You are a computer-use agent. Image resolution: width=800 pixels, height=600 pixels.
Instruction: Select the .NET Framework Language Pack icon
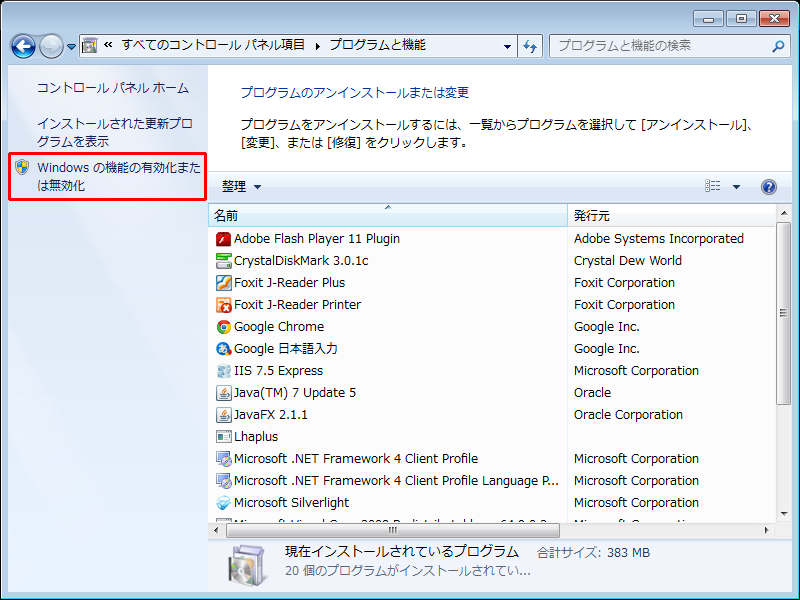coord(223,480)
